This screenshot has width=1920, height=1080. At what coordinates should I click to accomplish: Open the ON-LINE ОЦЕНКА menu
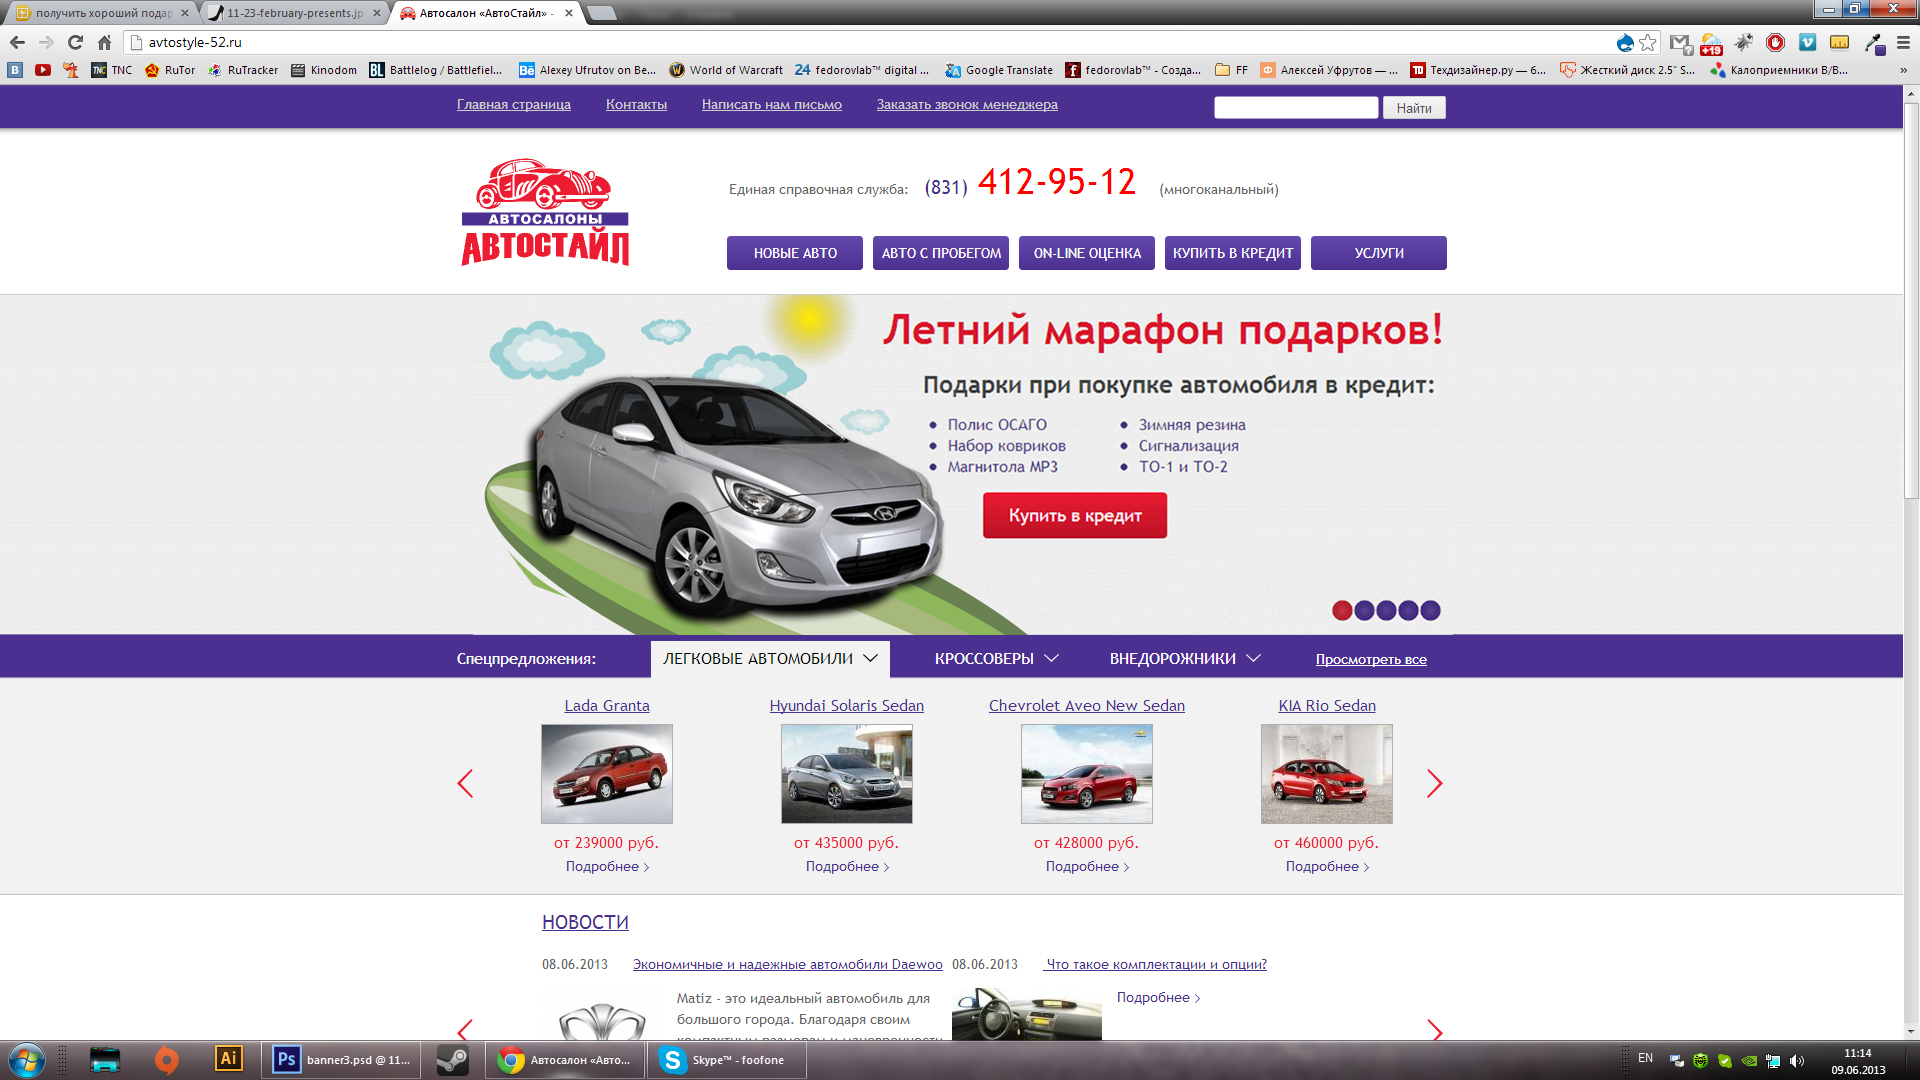click(x=1087, y=253)
